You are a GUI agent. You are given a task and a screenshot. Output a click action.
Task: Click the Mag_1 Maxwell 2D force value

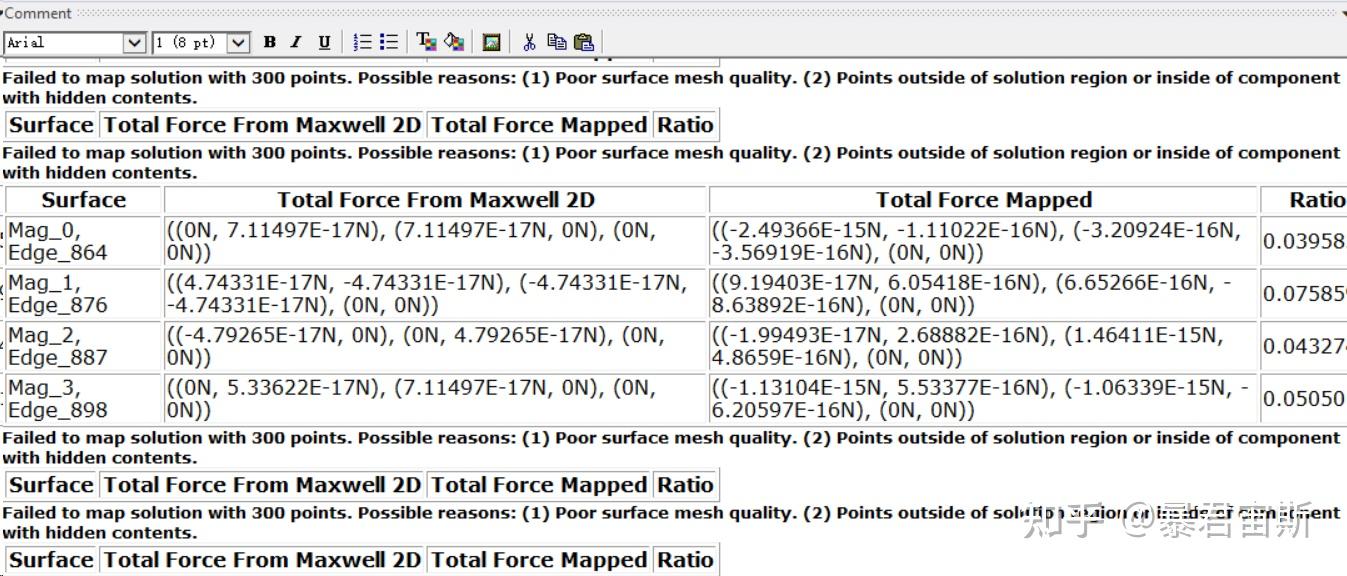pyautogui.click(x=436, y=294)
